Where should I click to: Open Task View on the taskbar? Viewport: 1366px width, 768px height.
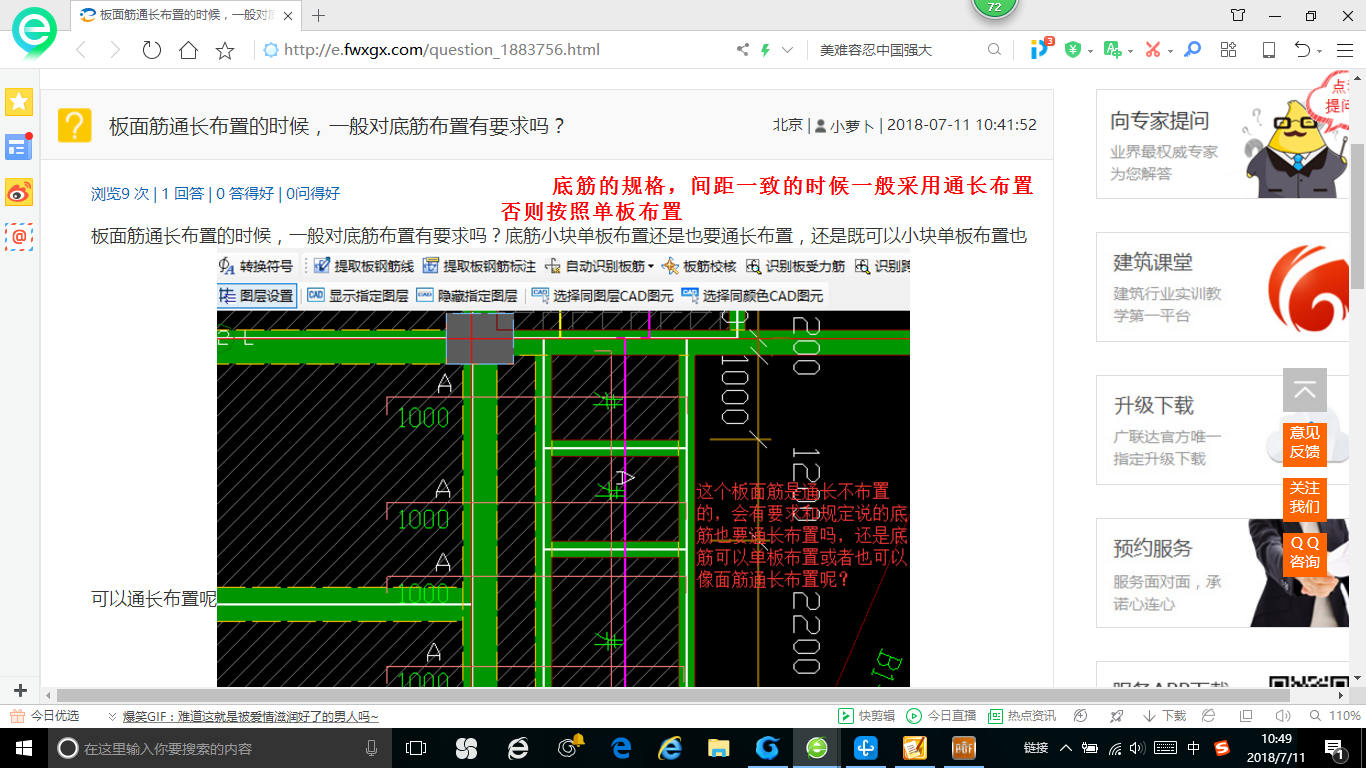pos(416,748)
